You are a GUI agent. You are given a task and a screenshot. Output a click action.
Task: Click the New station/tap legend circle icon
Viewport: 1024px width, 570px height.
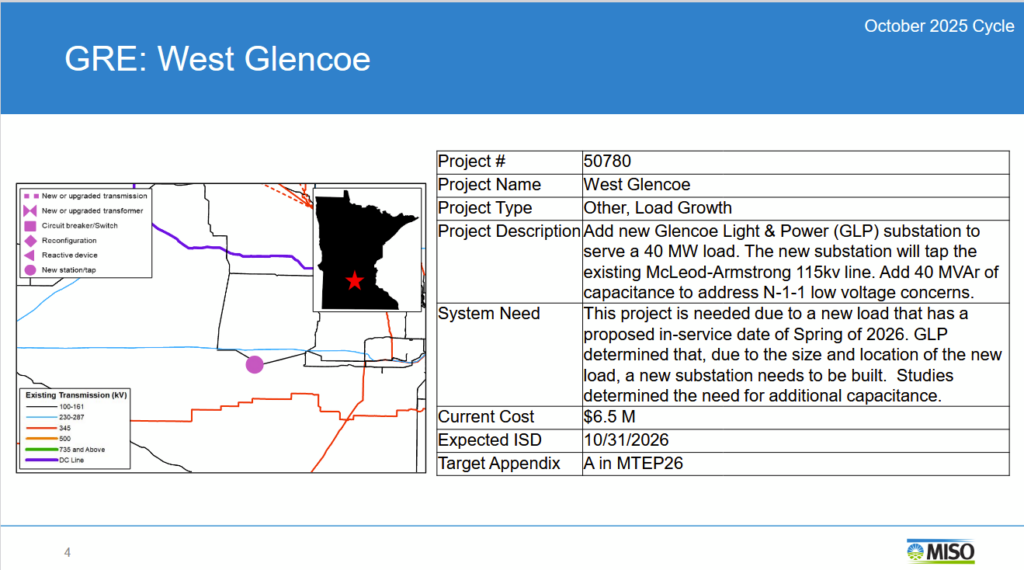31,270
